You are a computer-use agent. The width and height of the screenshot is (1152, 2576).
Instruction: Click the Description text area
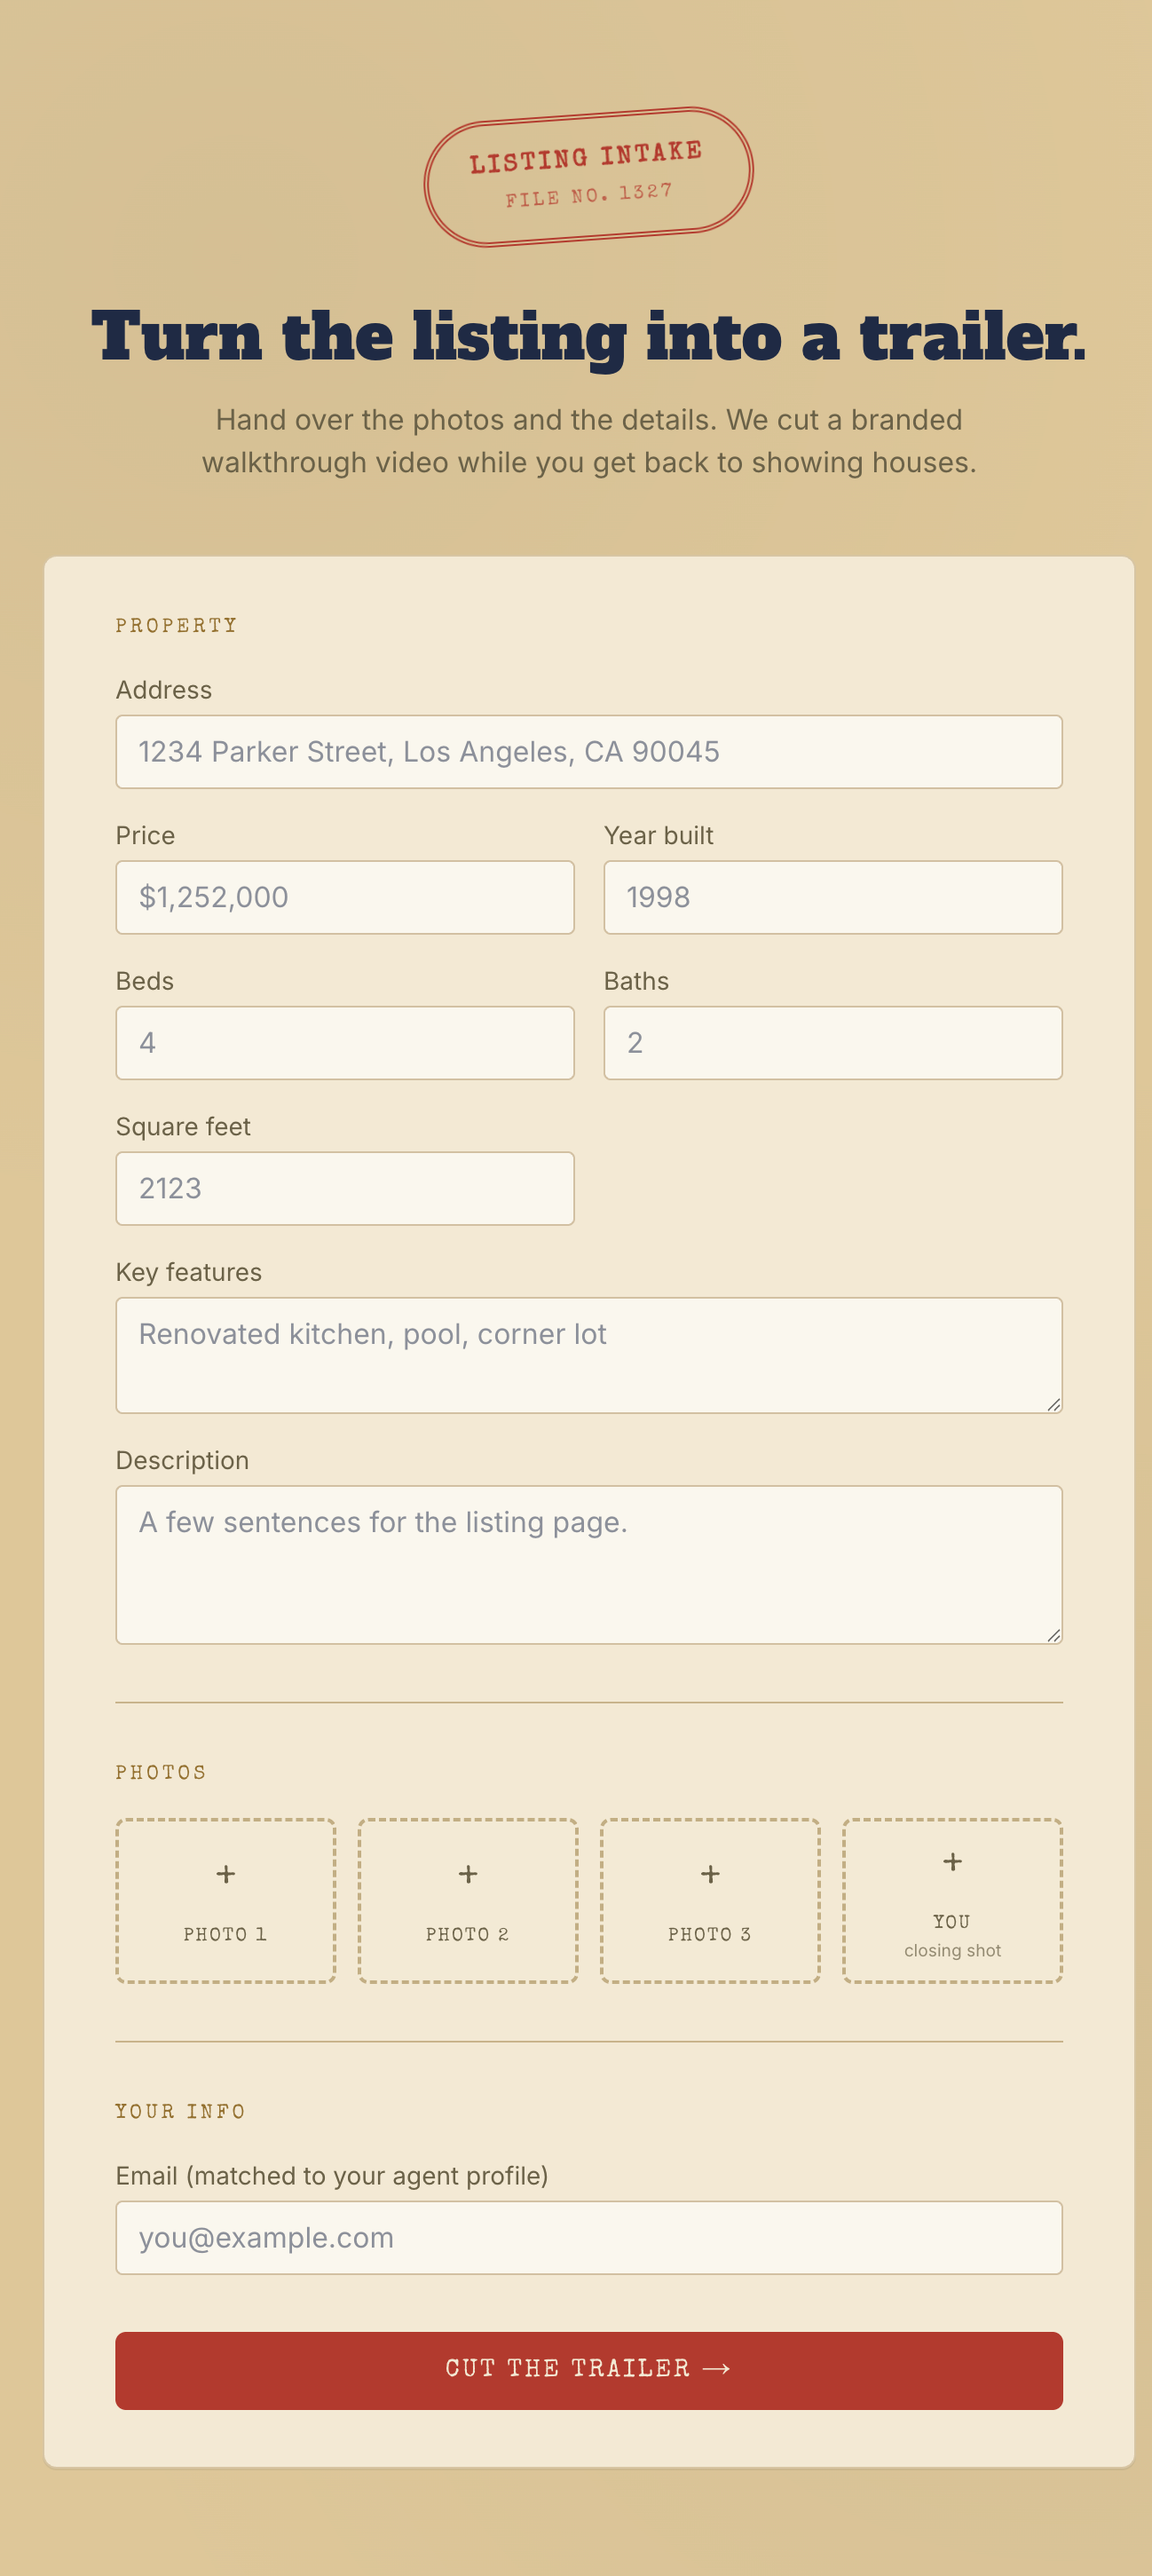(x=589, y=1565)
